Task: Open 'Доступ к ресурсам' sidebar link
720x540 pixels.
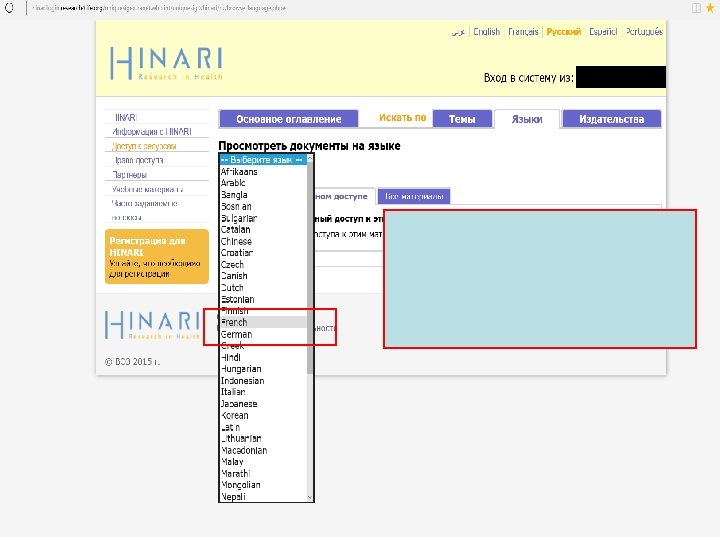Action: click(144, 146)
